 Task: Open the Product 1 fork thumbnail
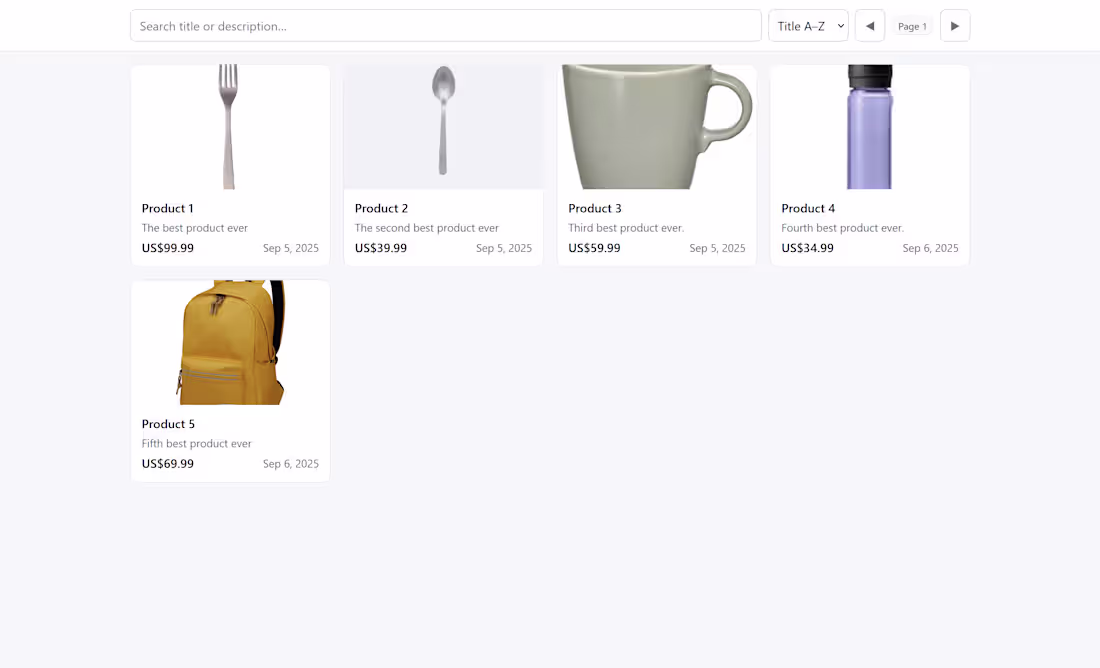230,127
